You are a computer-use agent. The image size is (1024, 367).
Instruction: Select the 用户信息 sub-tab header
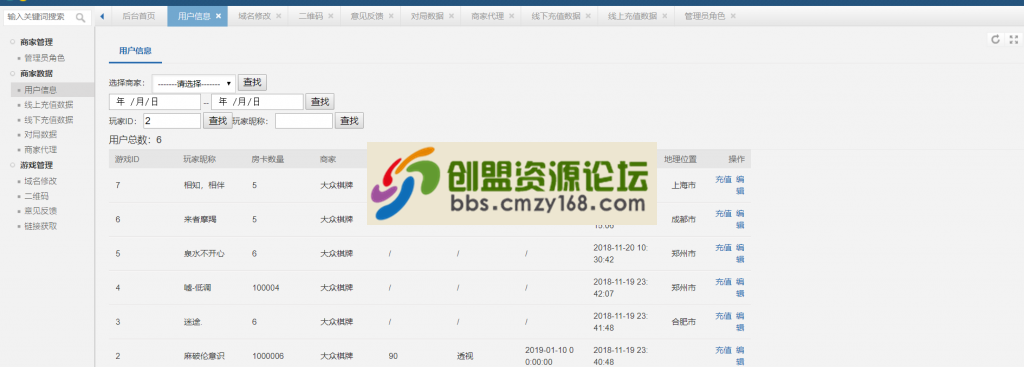[135, 50]
